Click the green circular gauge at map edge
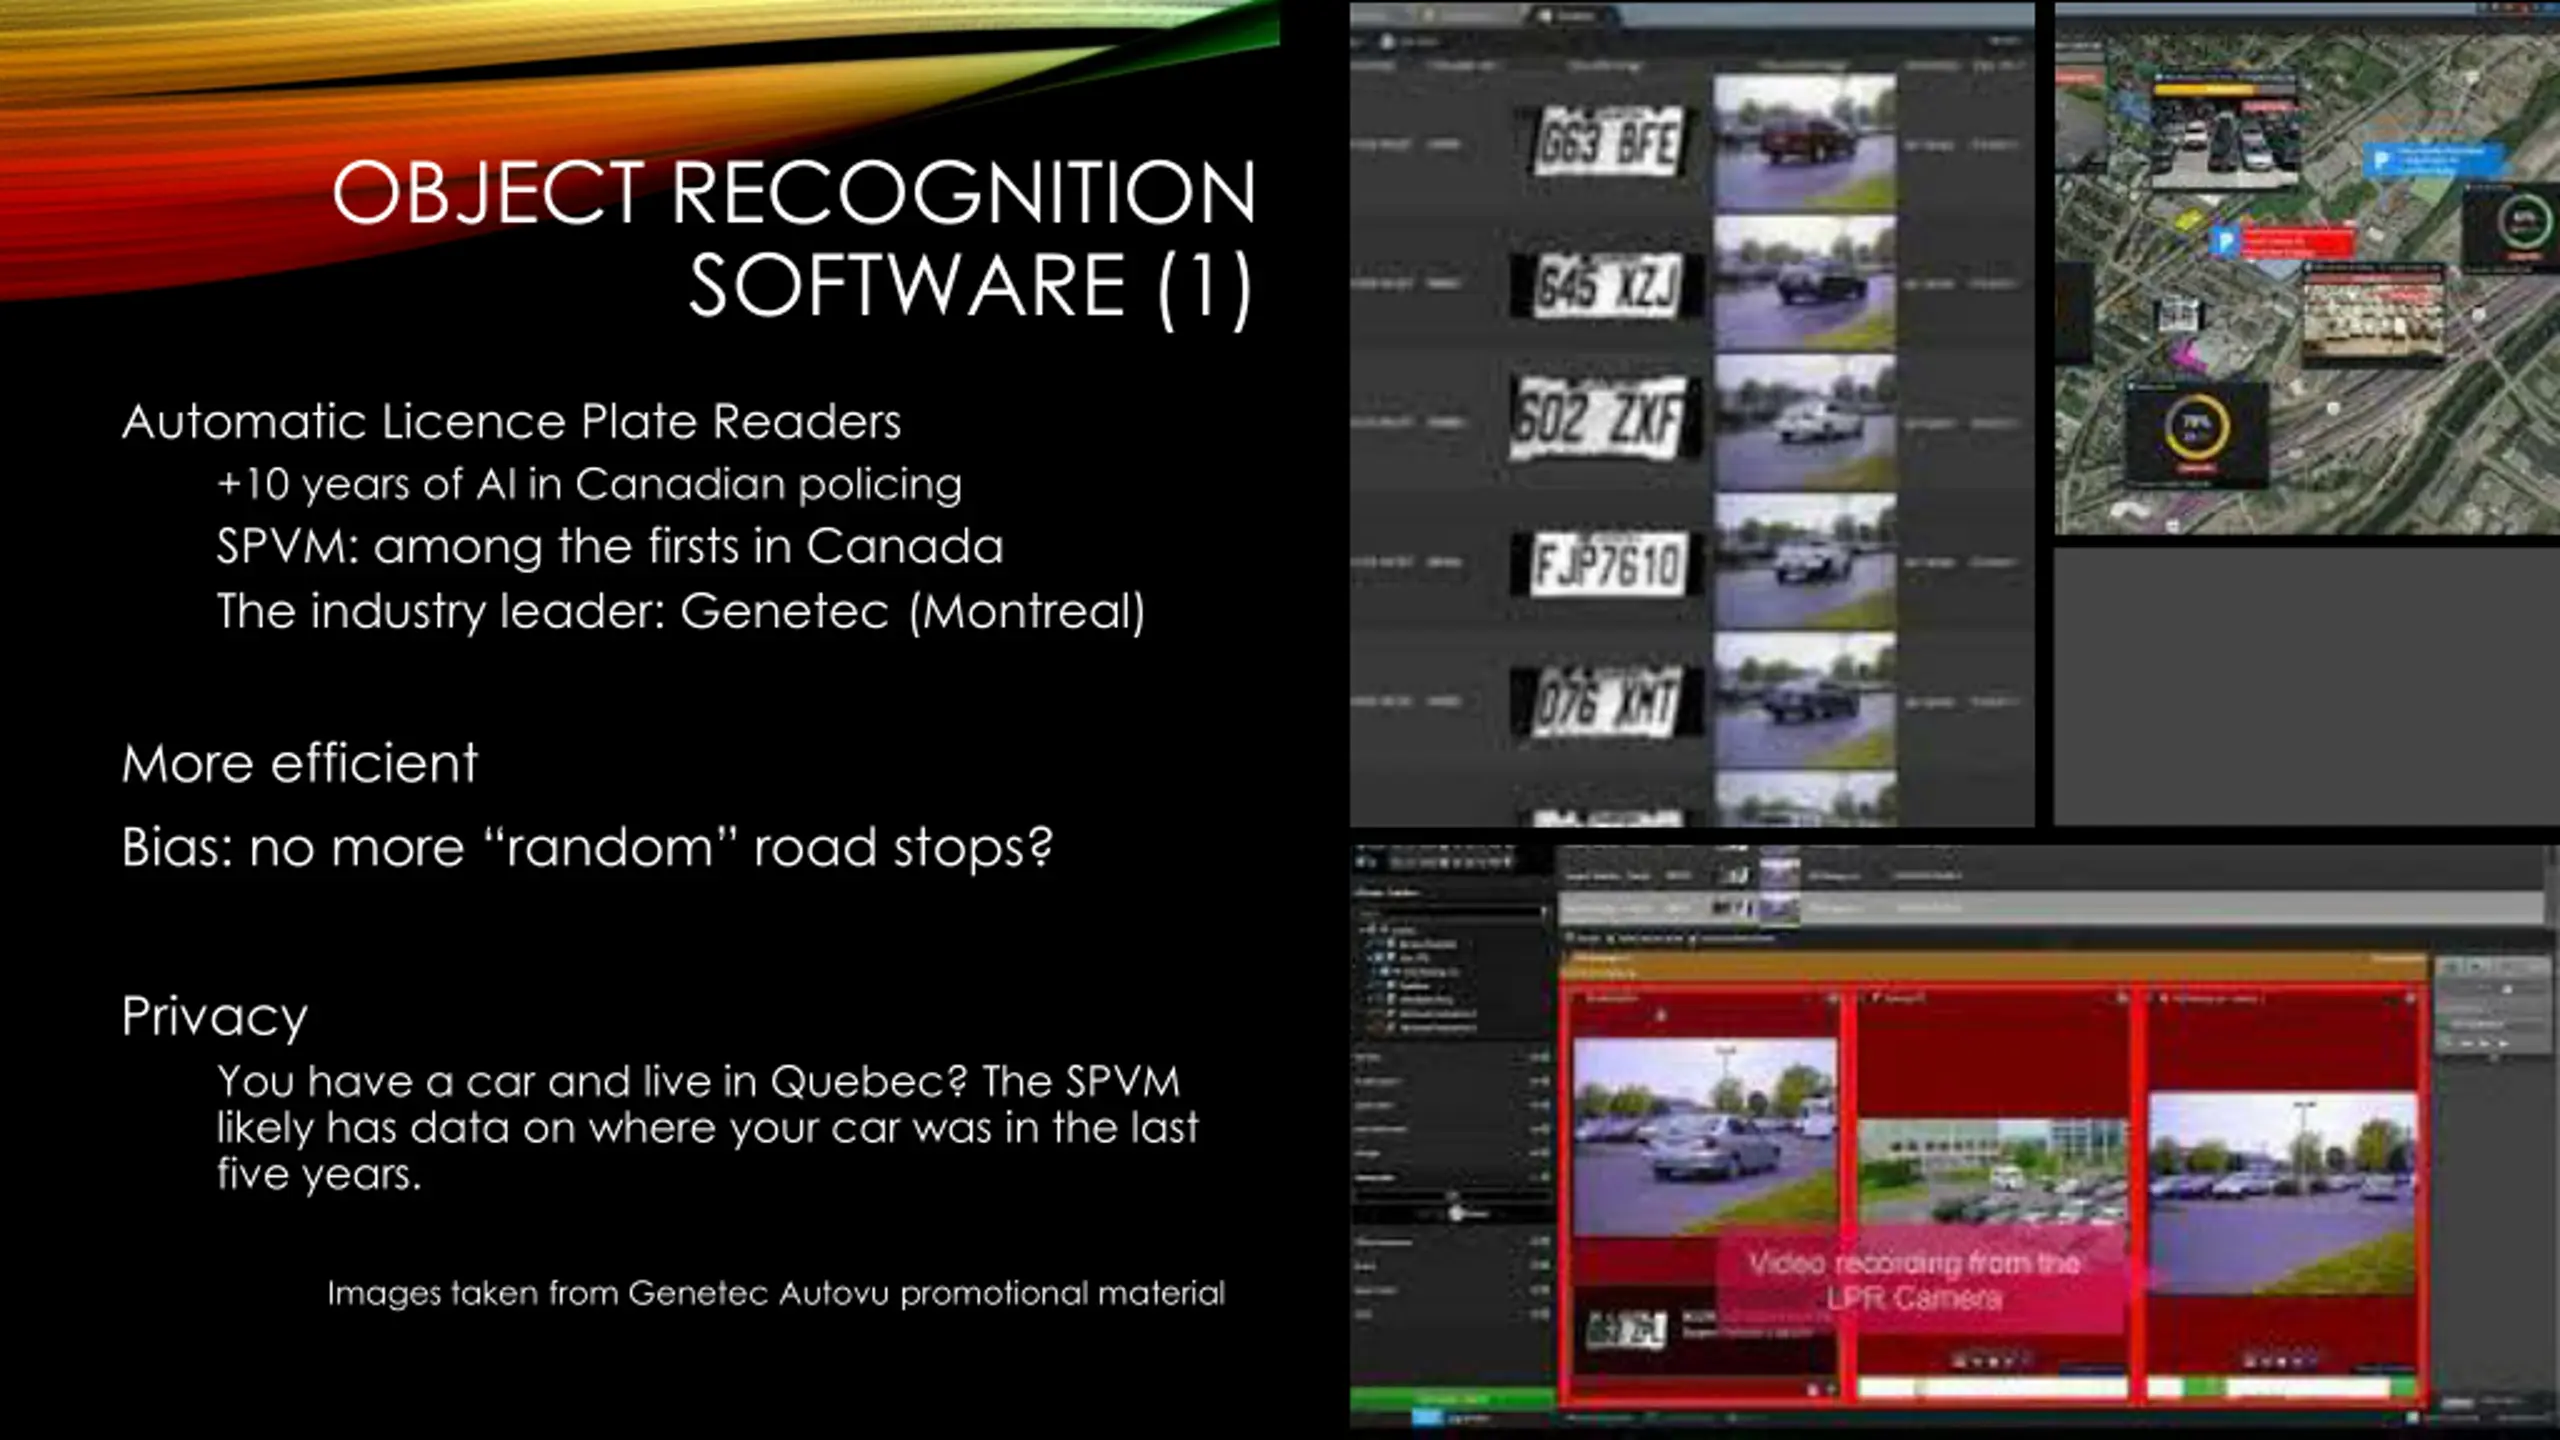 tap(2524, 222)
